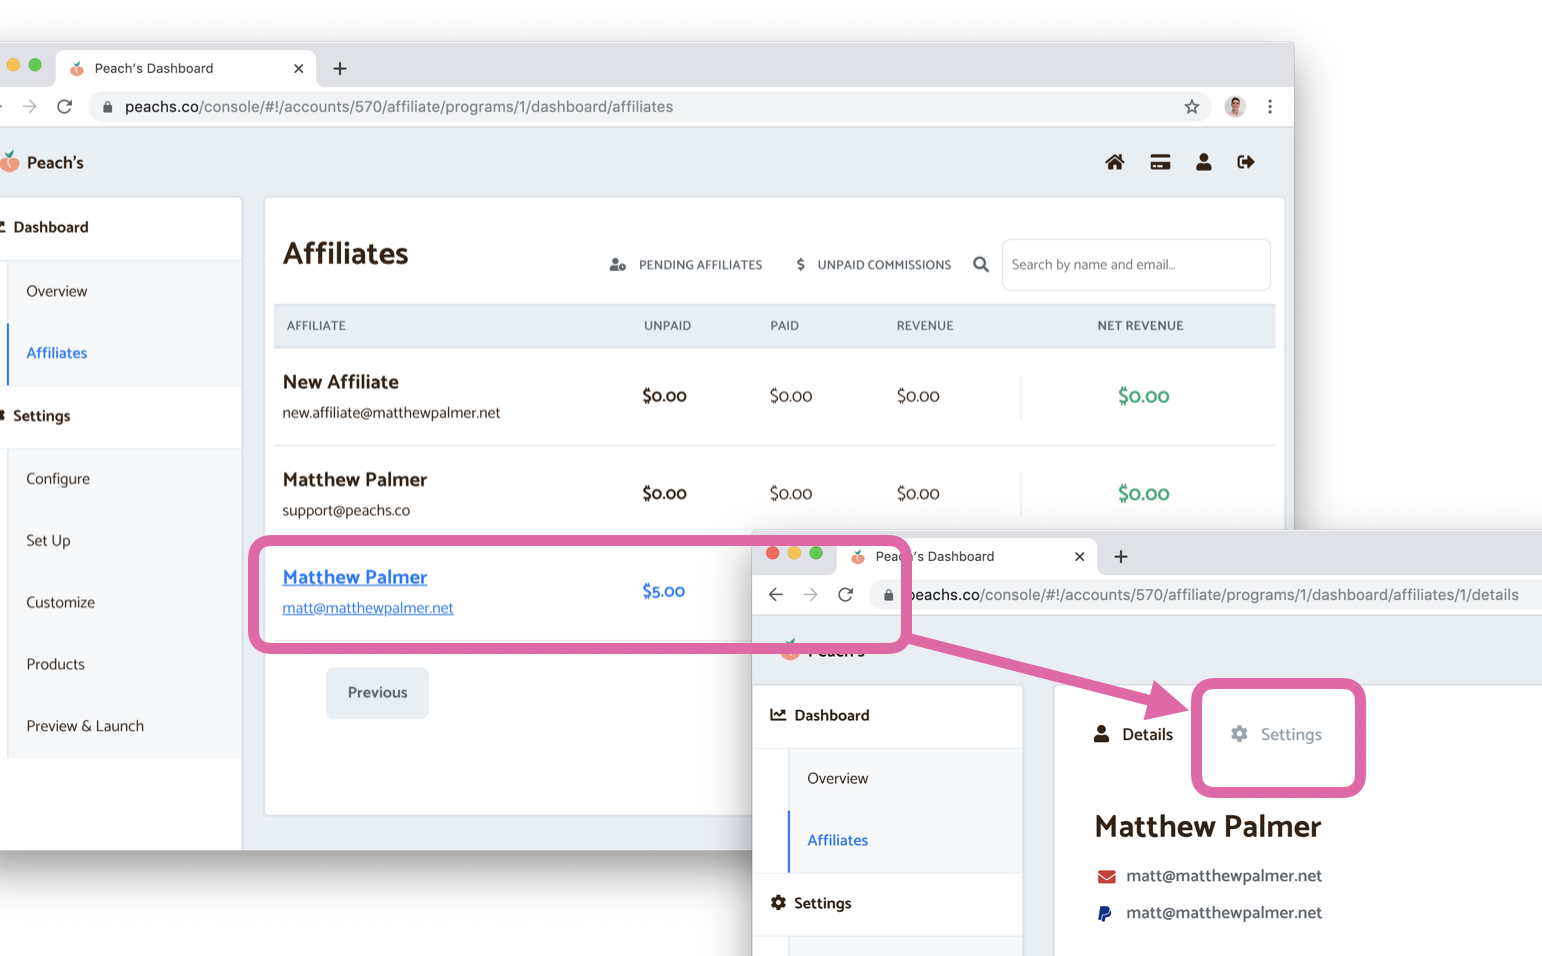This screenshot has width=1542, height=956.
Task: Click the logout icon at top right
Action: pyautogui.click(x=1245, y=161)
